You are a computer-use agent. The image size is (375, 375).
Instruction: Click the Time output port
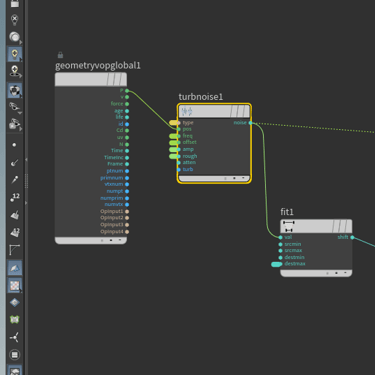[x=127, y=151]
